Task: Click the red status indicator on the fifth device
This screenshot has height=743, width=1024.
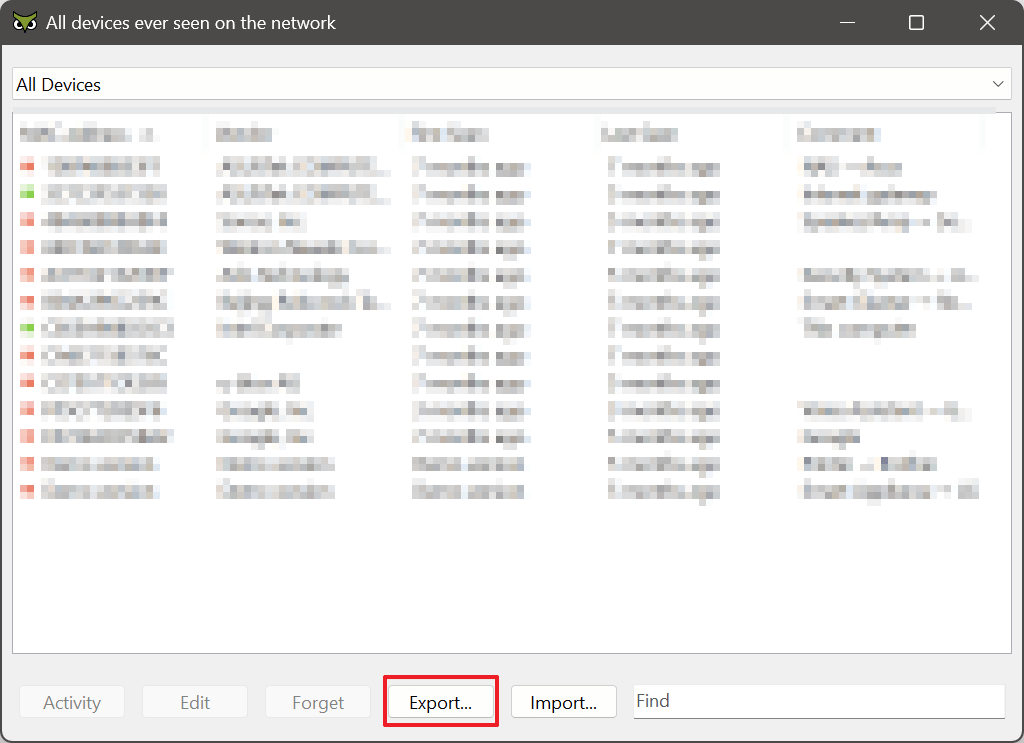Action: point(27,274)
